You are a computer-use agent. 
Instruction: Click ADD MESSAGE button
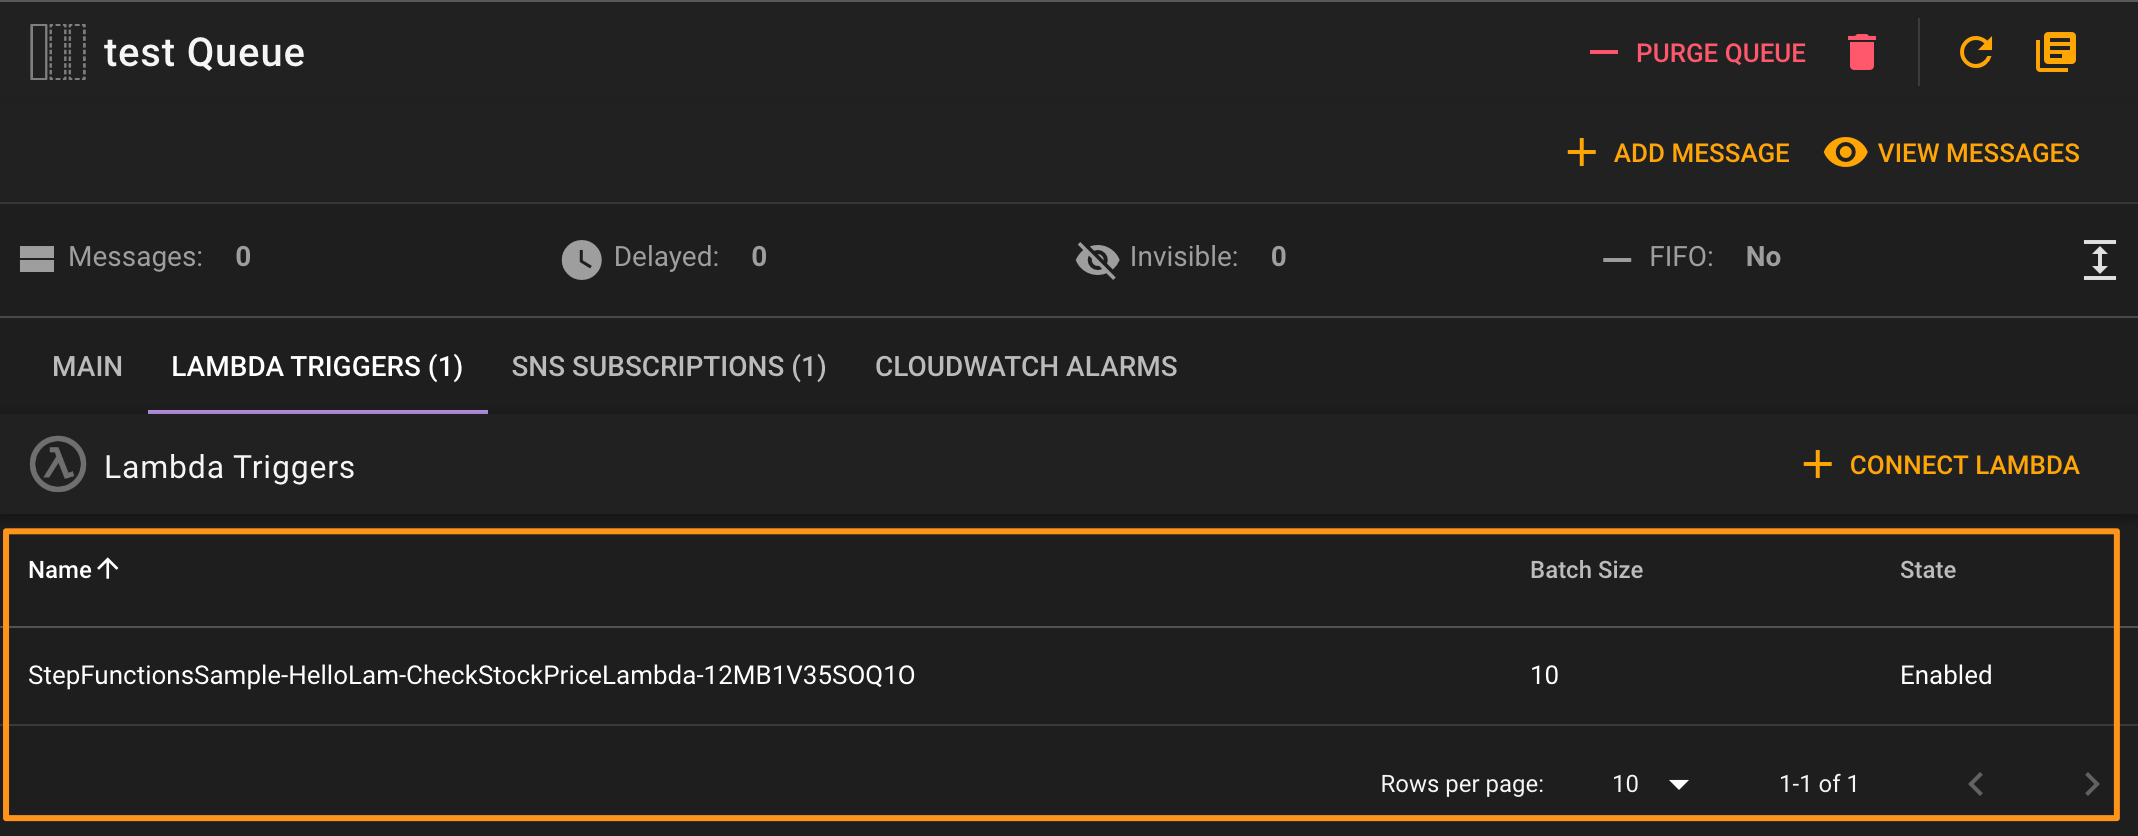pyautogui.click(x=1678, y=153)
